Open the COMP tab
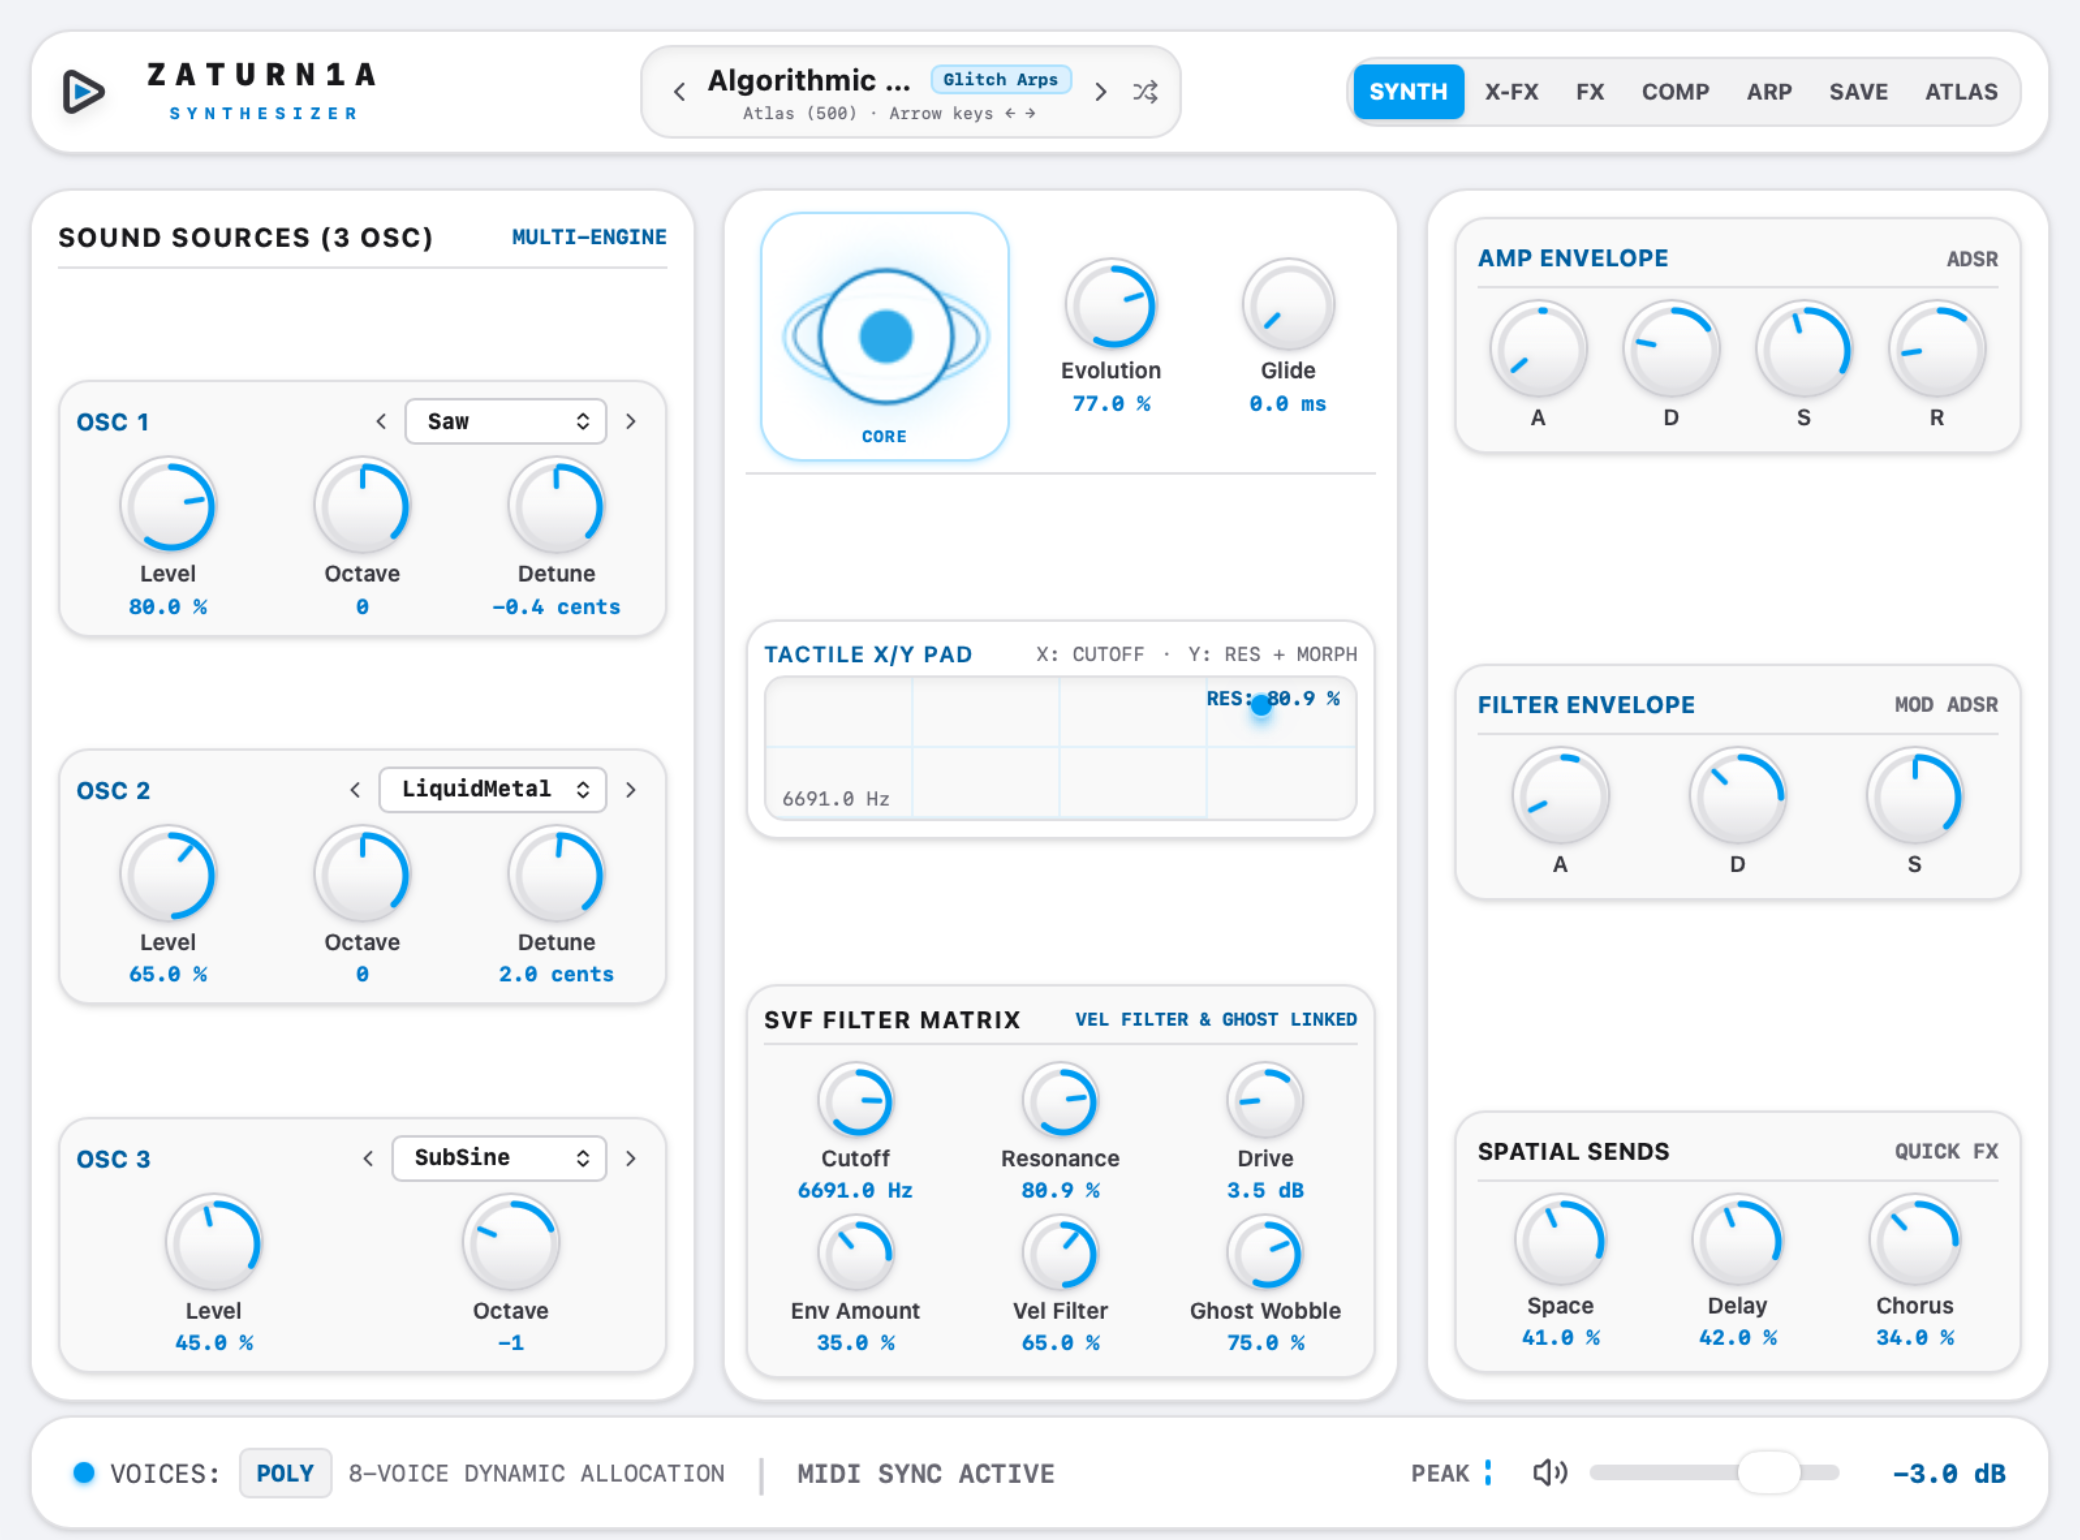 coord(1675,92)
